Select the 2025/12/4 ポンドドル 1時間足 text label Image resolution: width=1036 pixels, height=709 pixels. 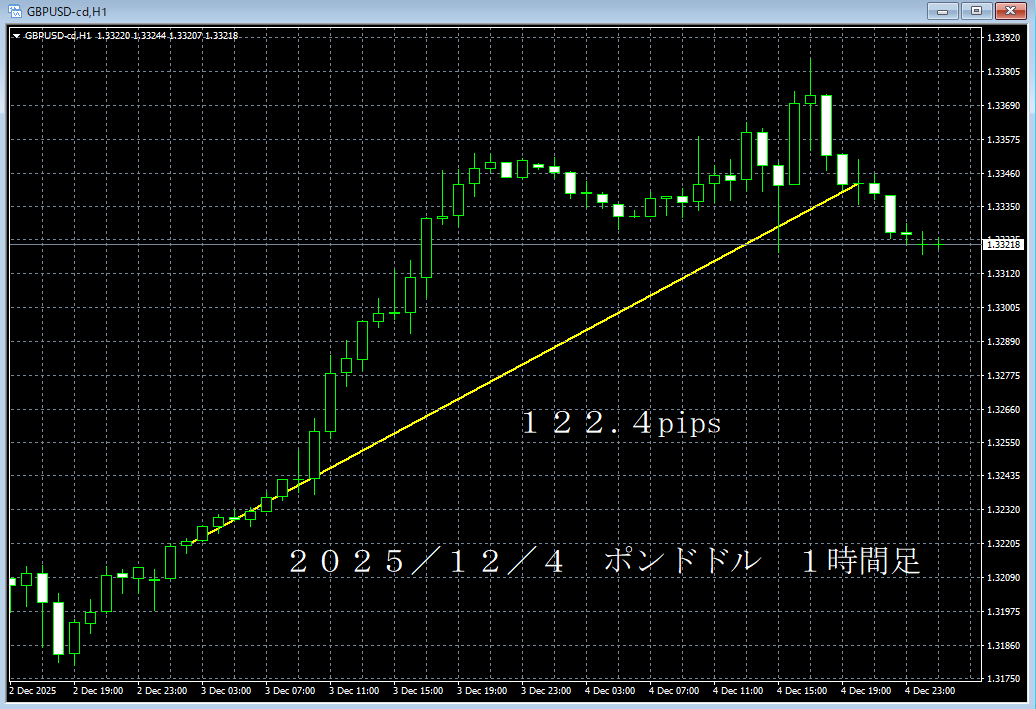click(604, 561)
